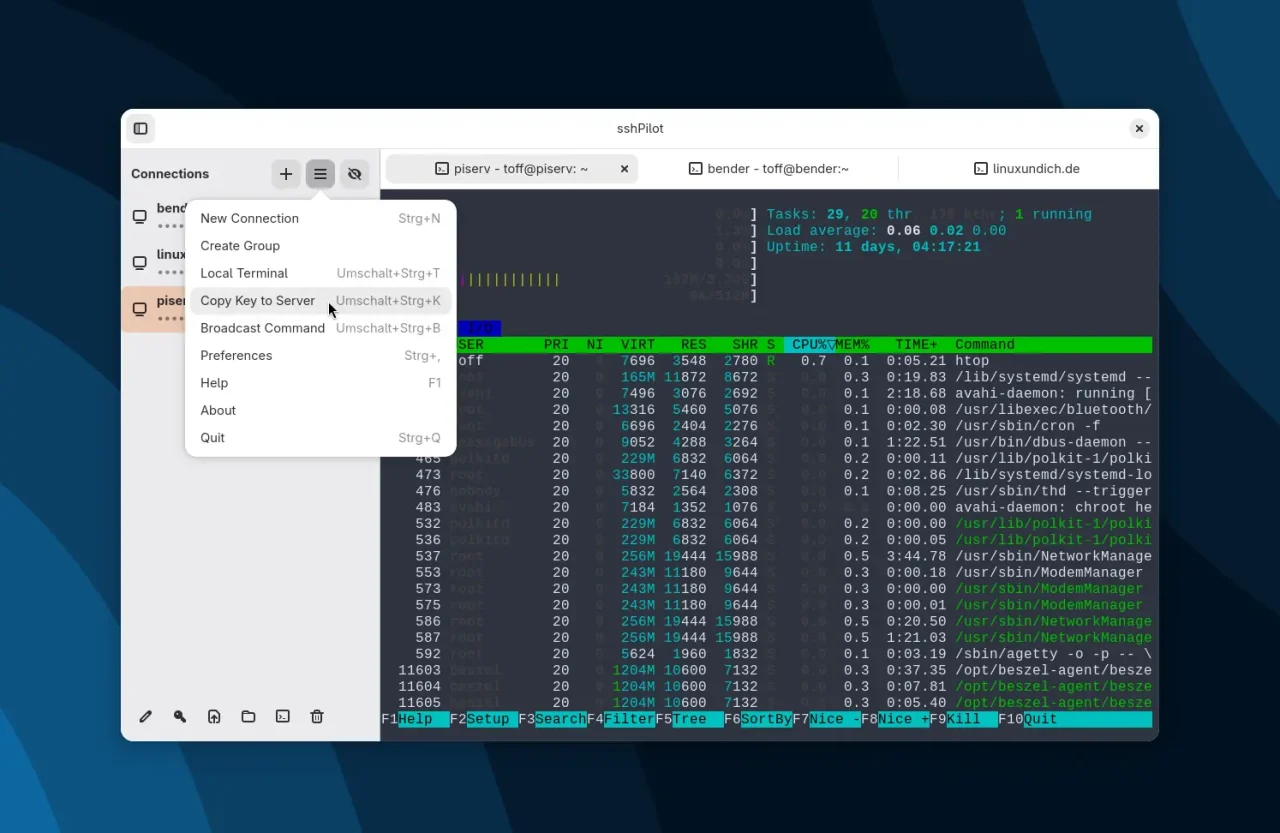Upload the key using the file-upload icon
The width and height of the screenshot is (1280, 833).
coord(214,716)
